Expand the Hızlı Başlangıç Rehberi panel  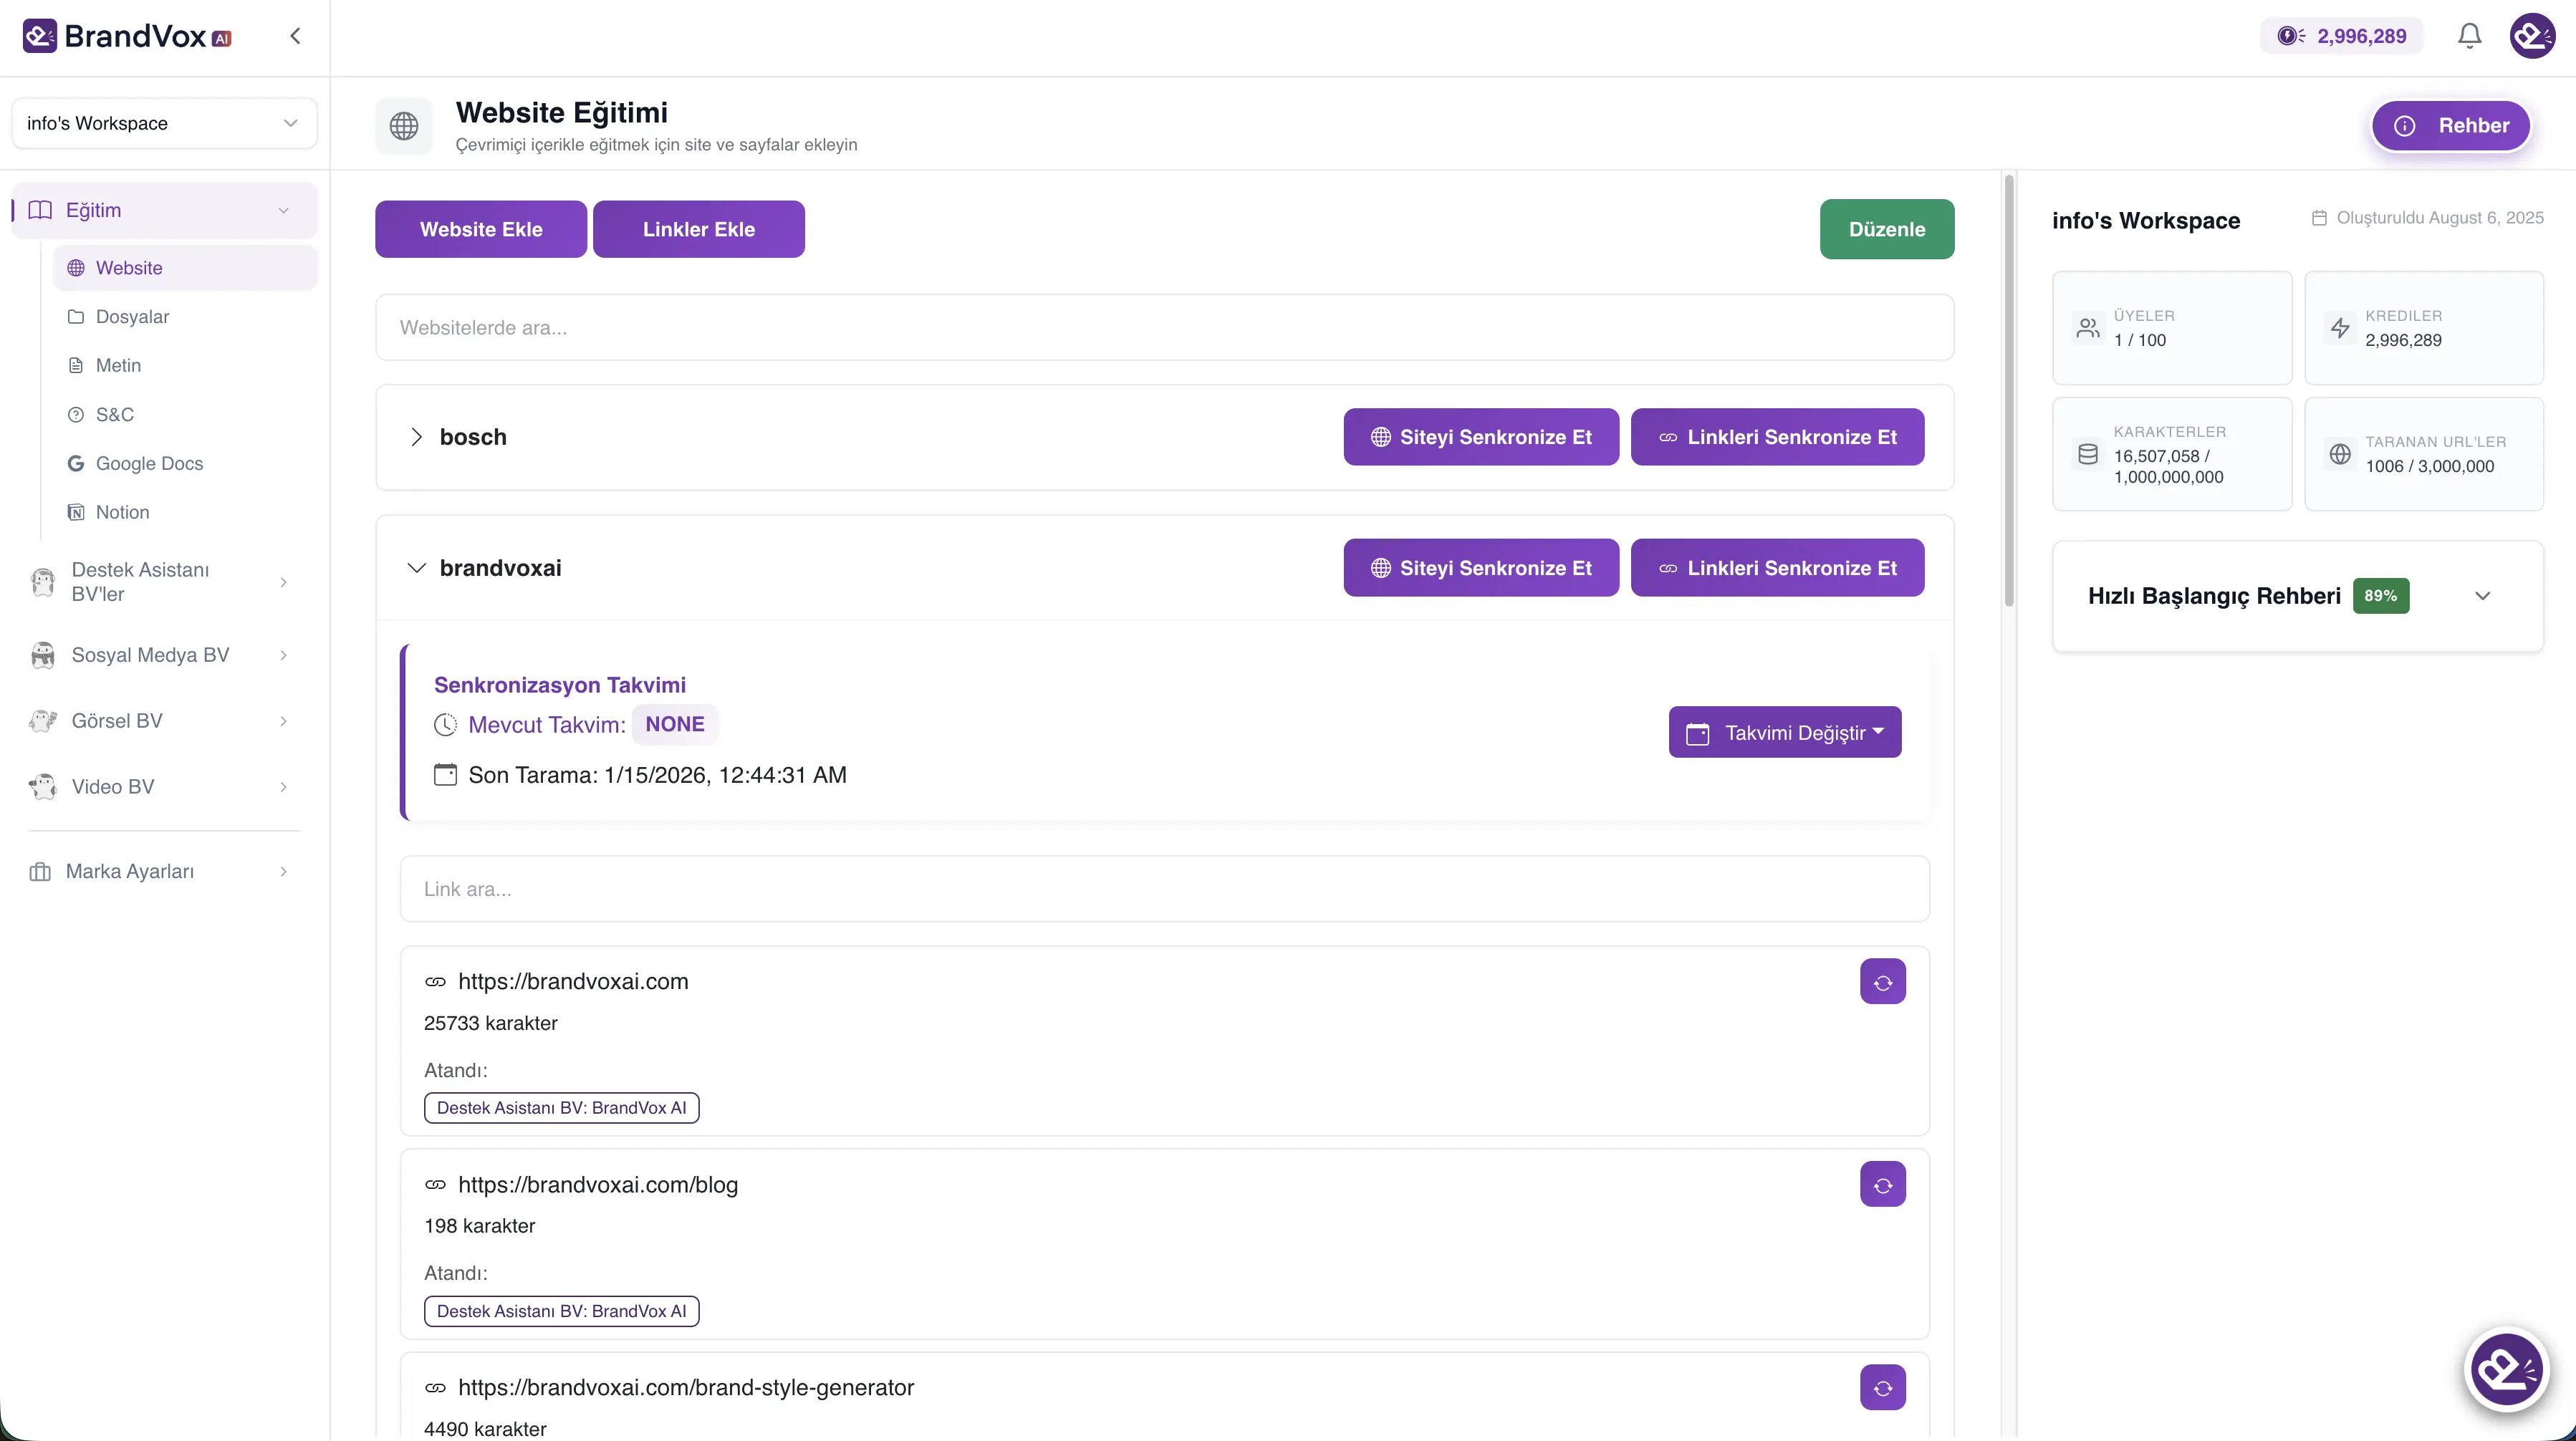click(2482, 596)
